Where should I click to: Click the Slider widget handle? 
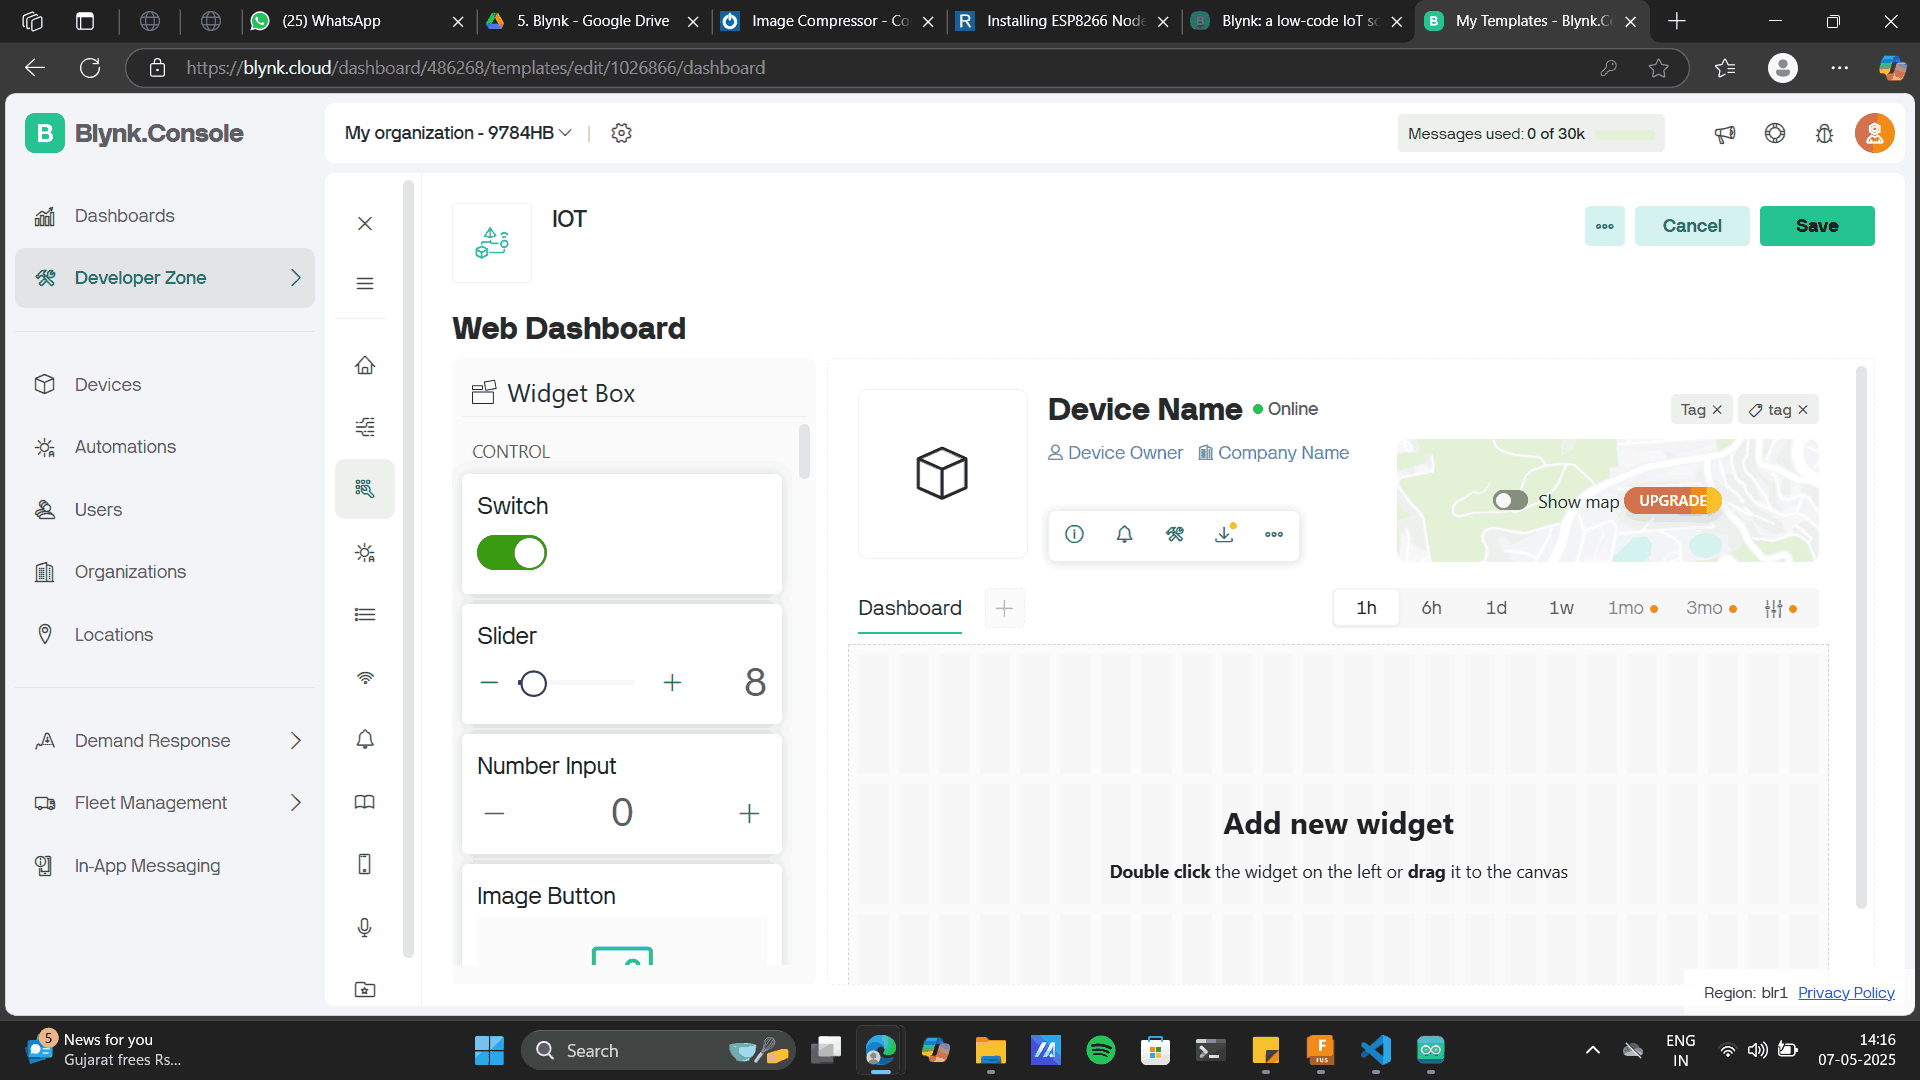pos(533,684)
